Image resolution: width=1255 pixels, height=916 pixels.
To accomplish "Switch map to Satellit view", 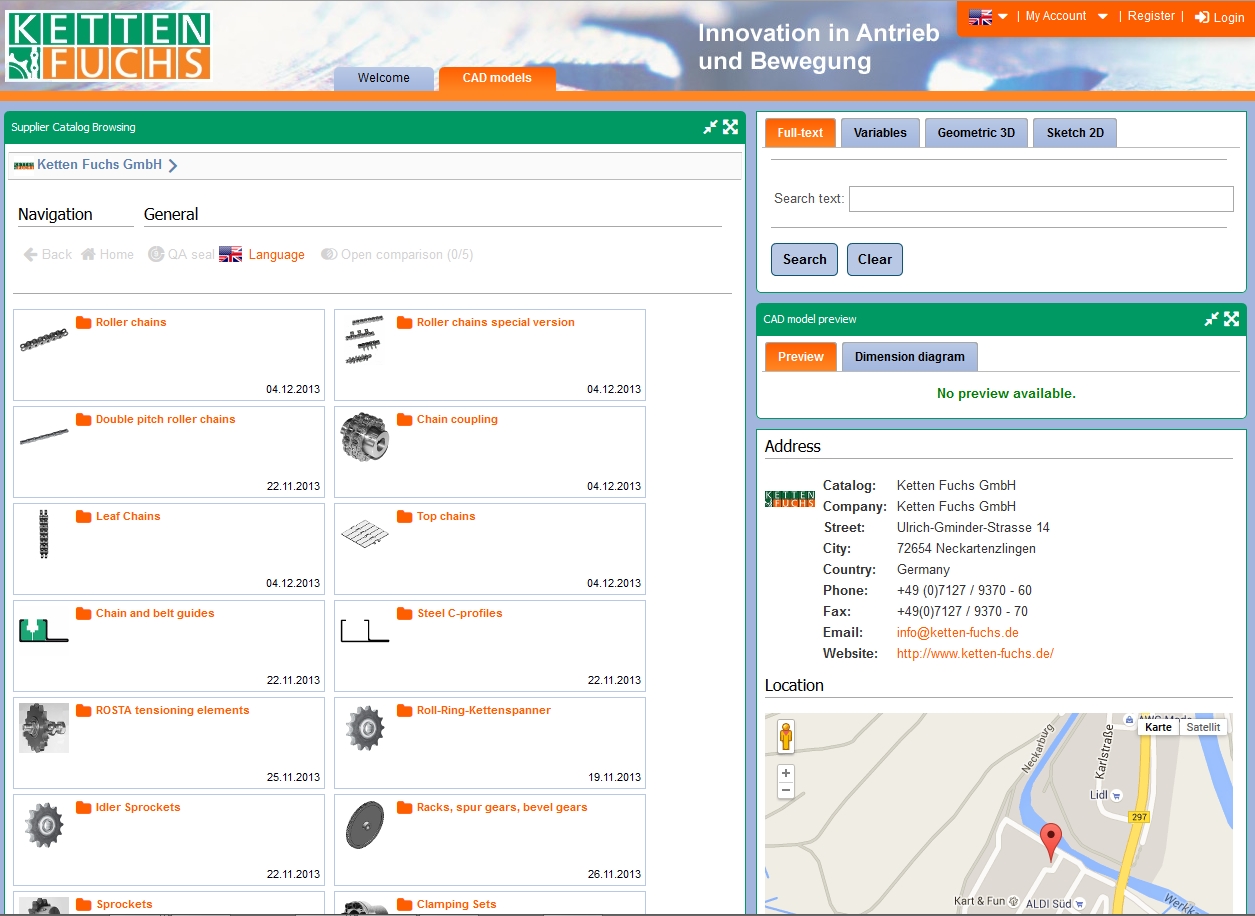I will point(1203,727).
